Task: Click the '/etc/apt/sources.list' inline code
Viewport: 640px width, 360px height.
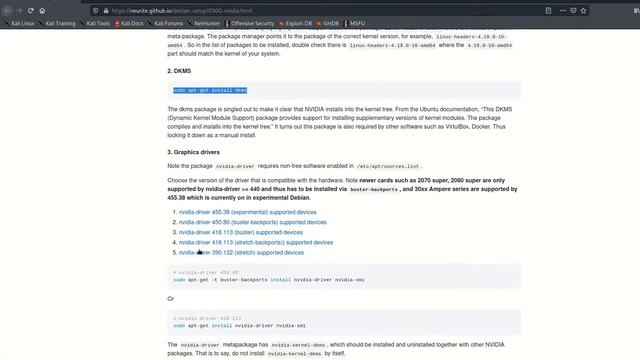Action: pos(388,167)
